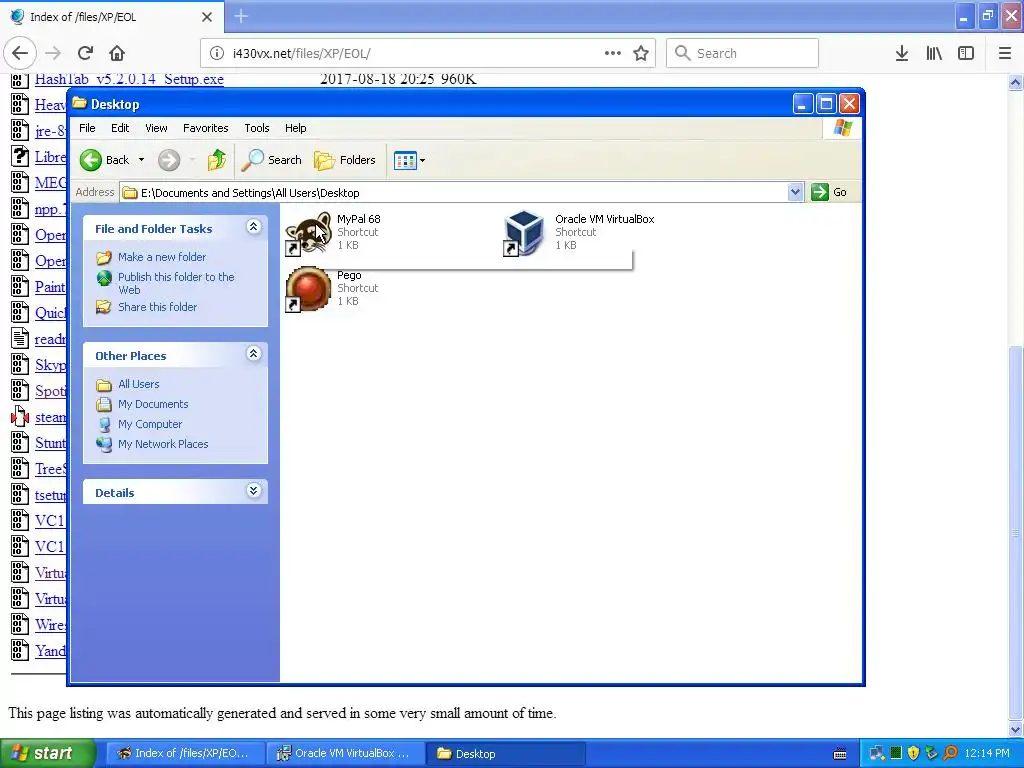Select the MyPal 68 shortcut icon
The image size is (1024, 768).
[308, 233]
